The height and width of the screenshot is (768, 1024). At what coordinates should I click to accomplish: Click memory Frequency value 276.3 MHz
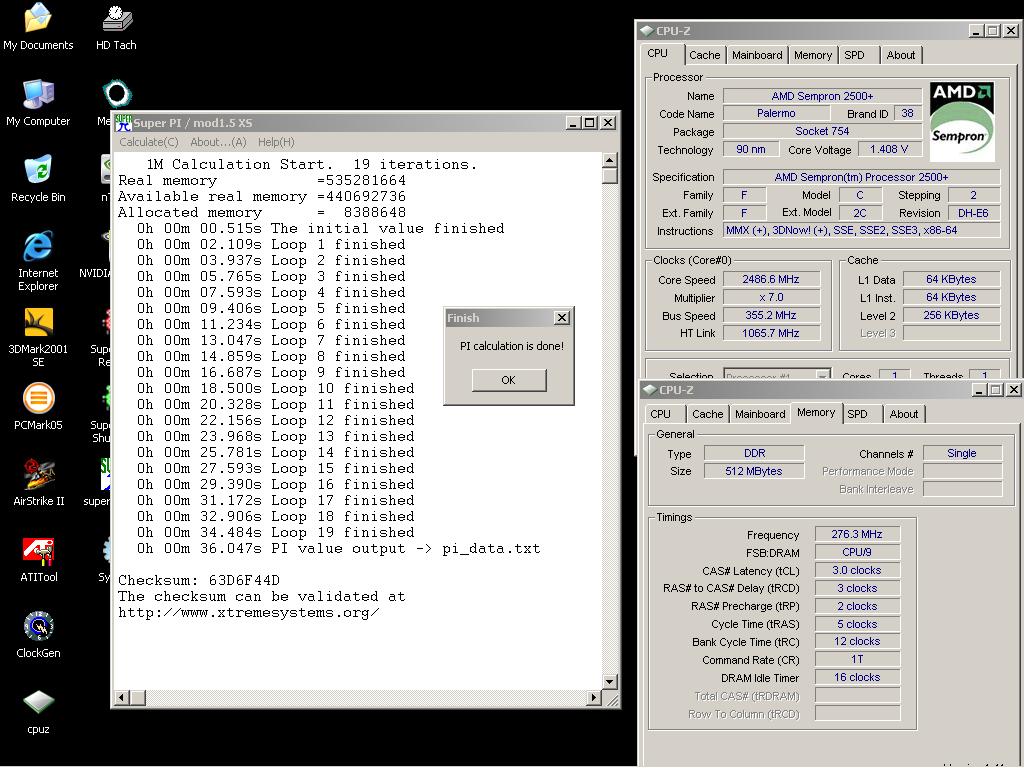[857, 534]
